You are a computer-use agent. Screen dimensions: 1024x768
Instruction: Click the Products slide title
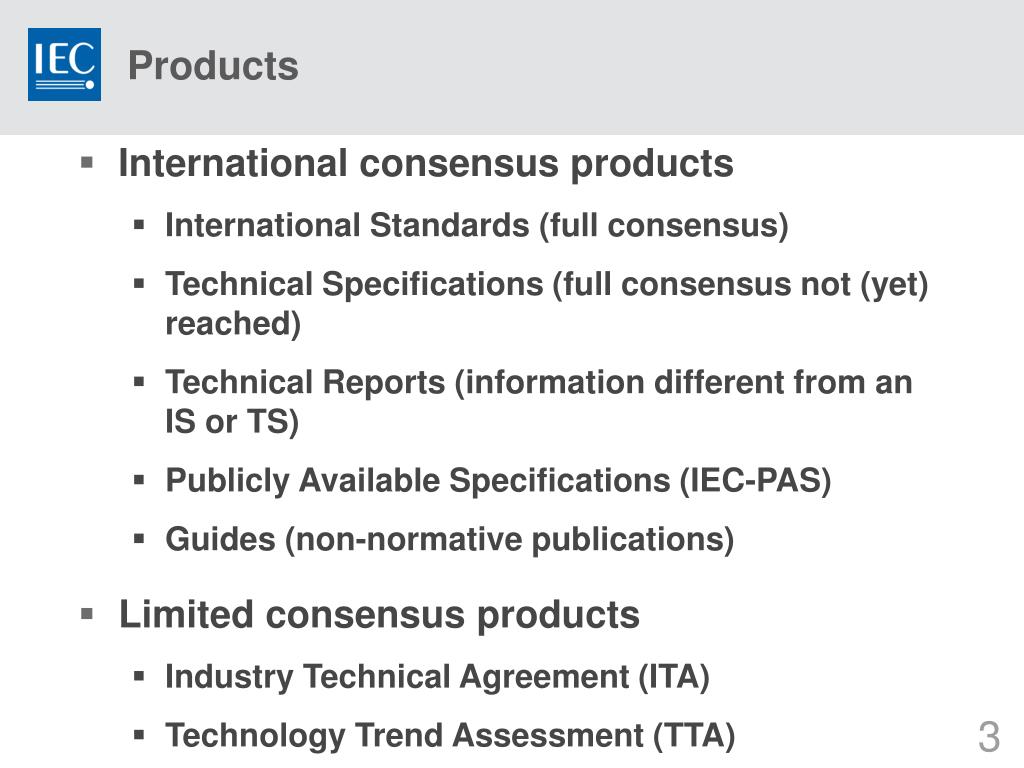[213, 66]
